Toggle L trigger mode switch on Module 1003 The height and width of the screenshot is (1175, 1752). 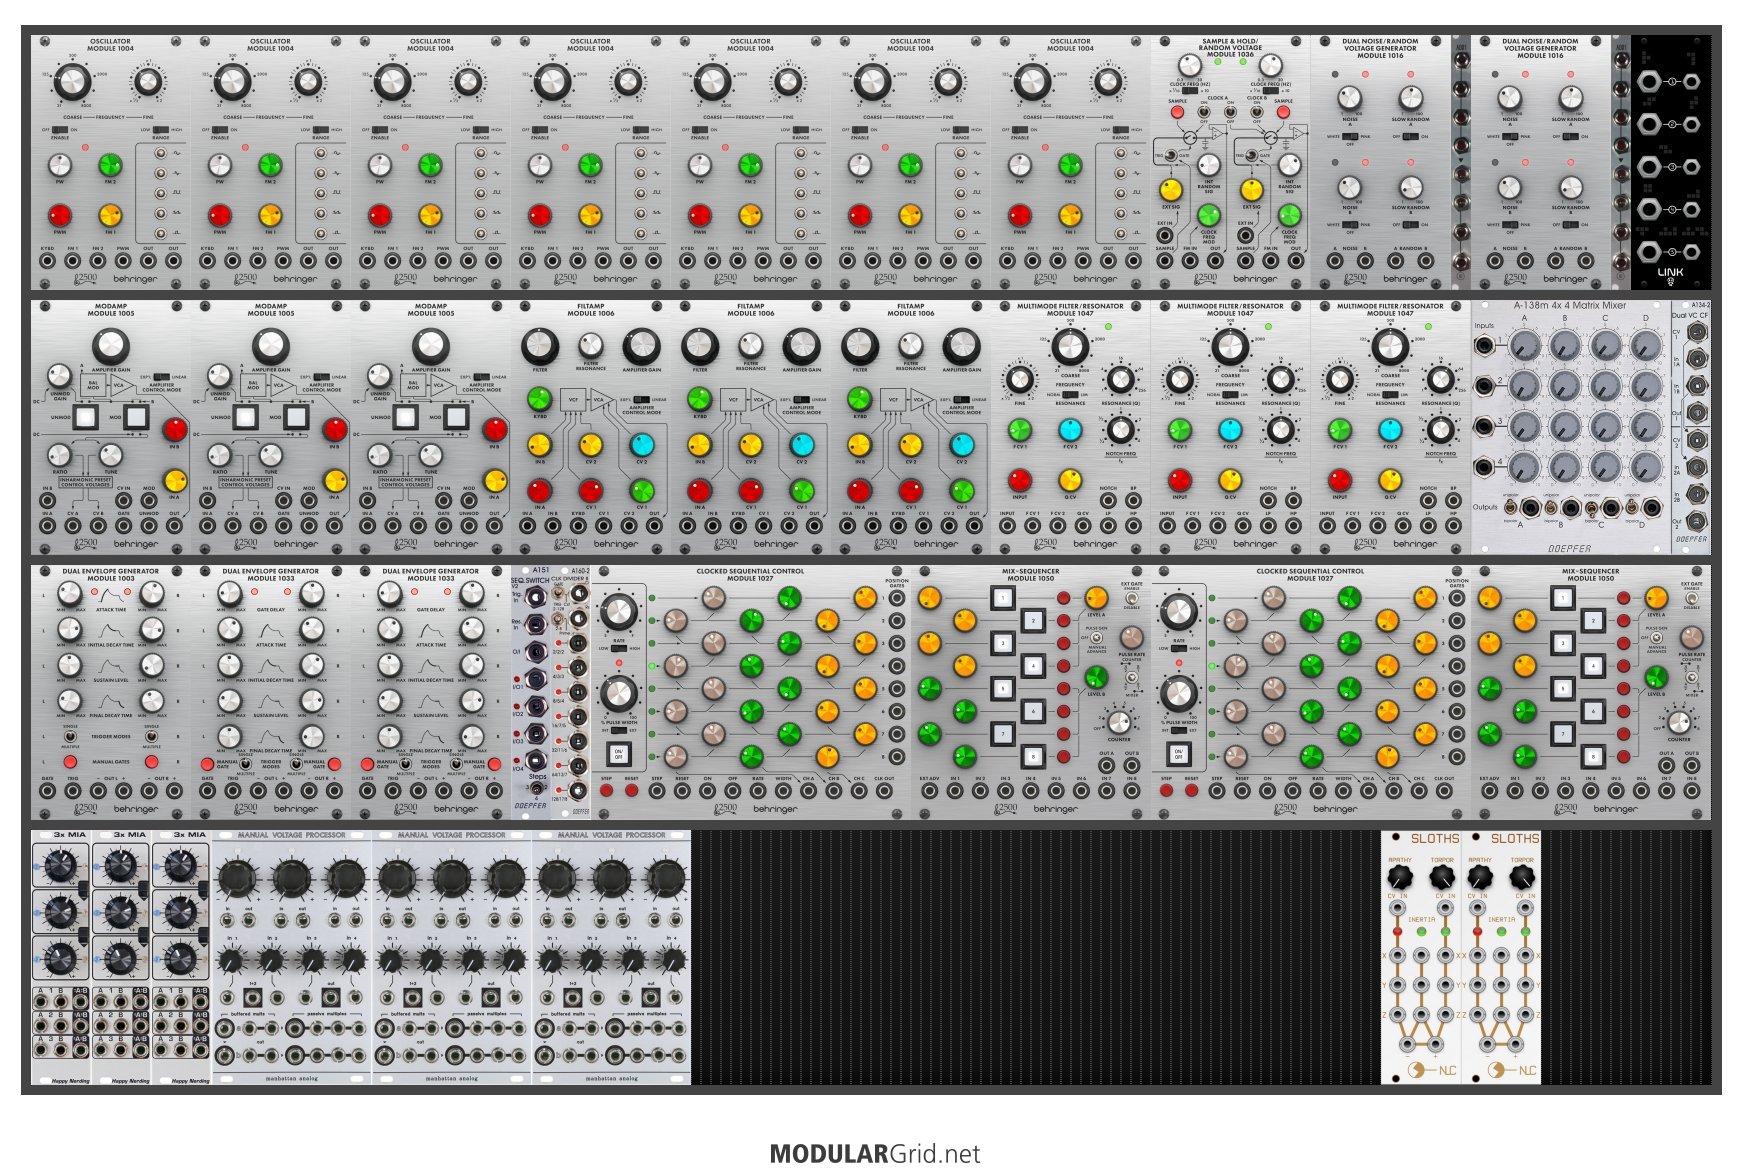pos(70,736)
